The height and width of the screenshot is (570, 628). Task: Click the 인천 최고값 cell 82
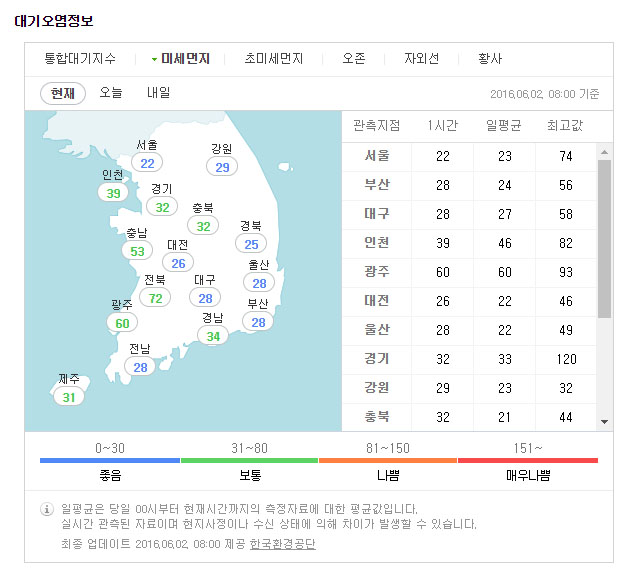[x=566, y=243]
